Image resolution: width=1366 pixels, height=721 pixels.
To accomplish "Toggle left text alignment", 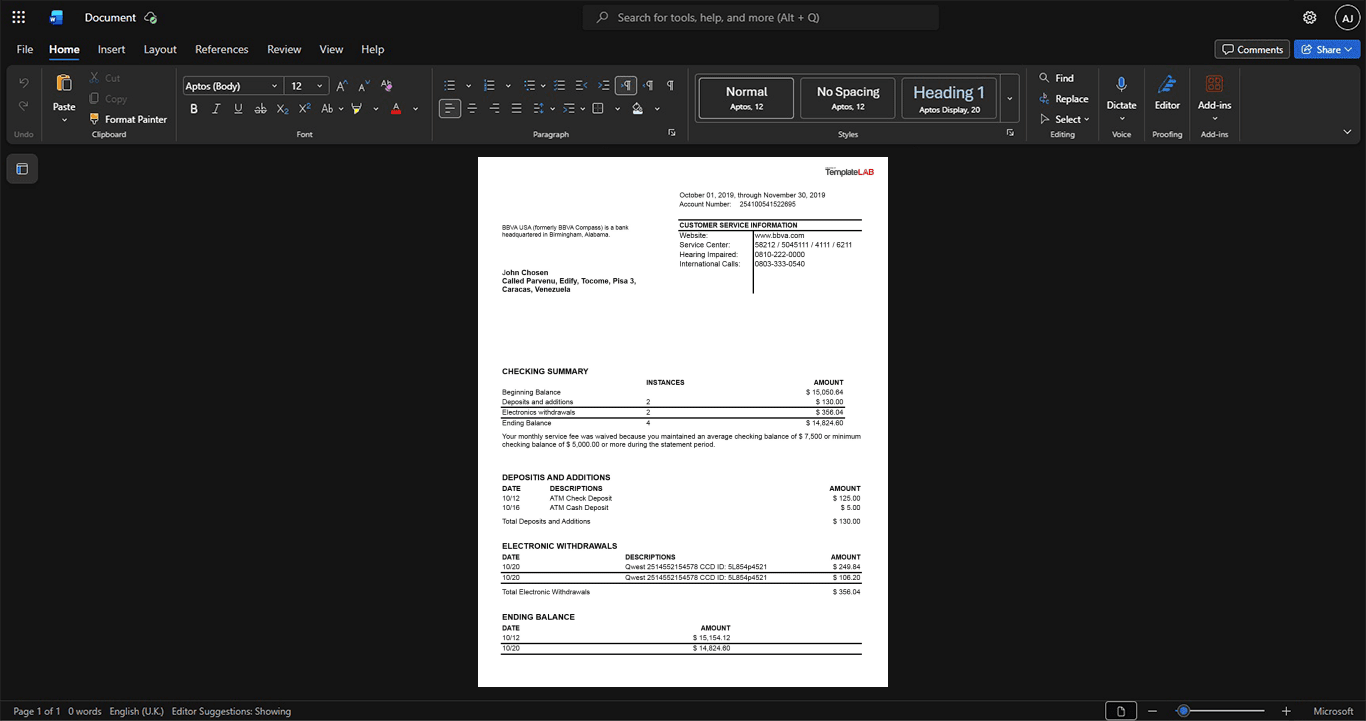I will pos(450,108).
